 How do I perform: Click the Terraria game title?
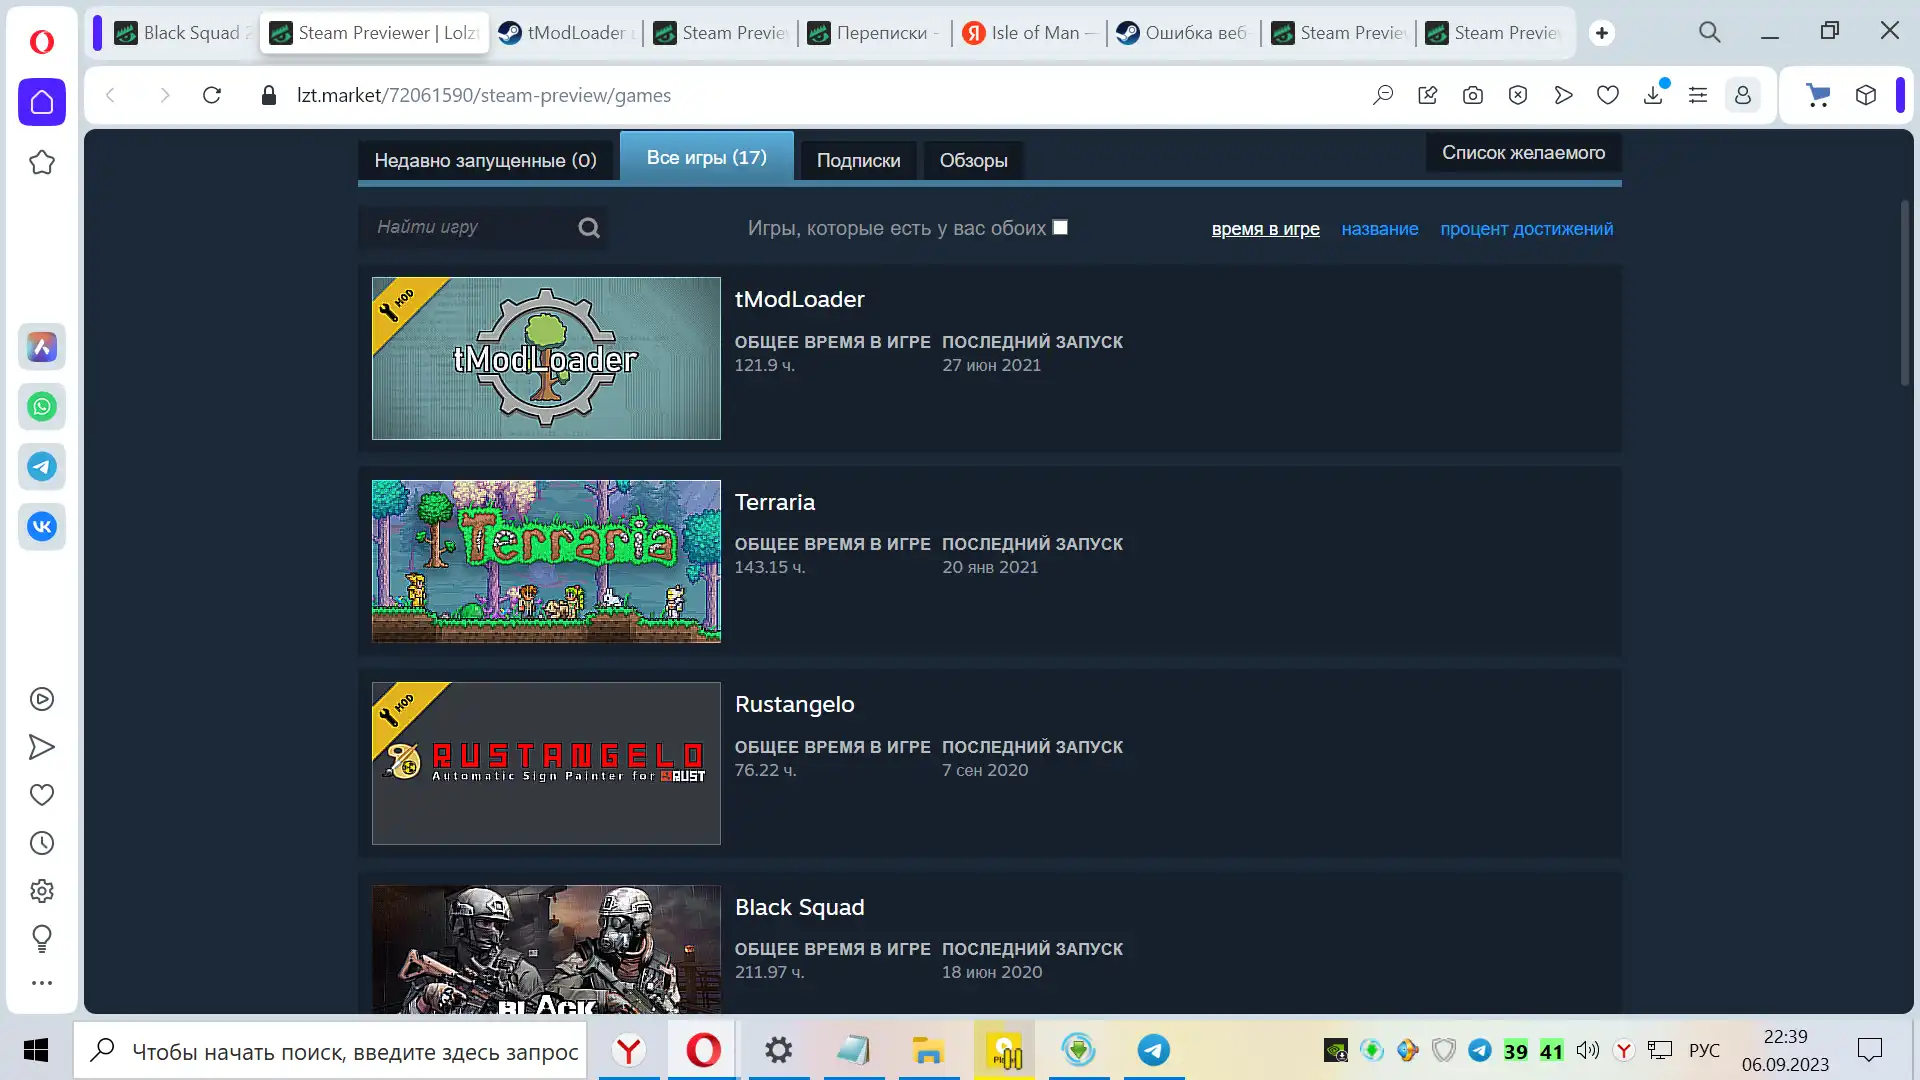pos(775,502)
